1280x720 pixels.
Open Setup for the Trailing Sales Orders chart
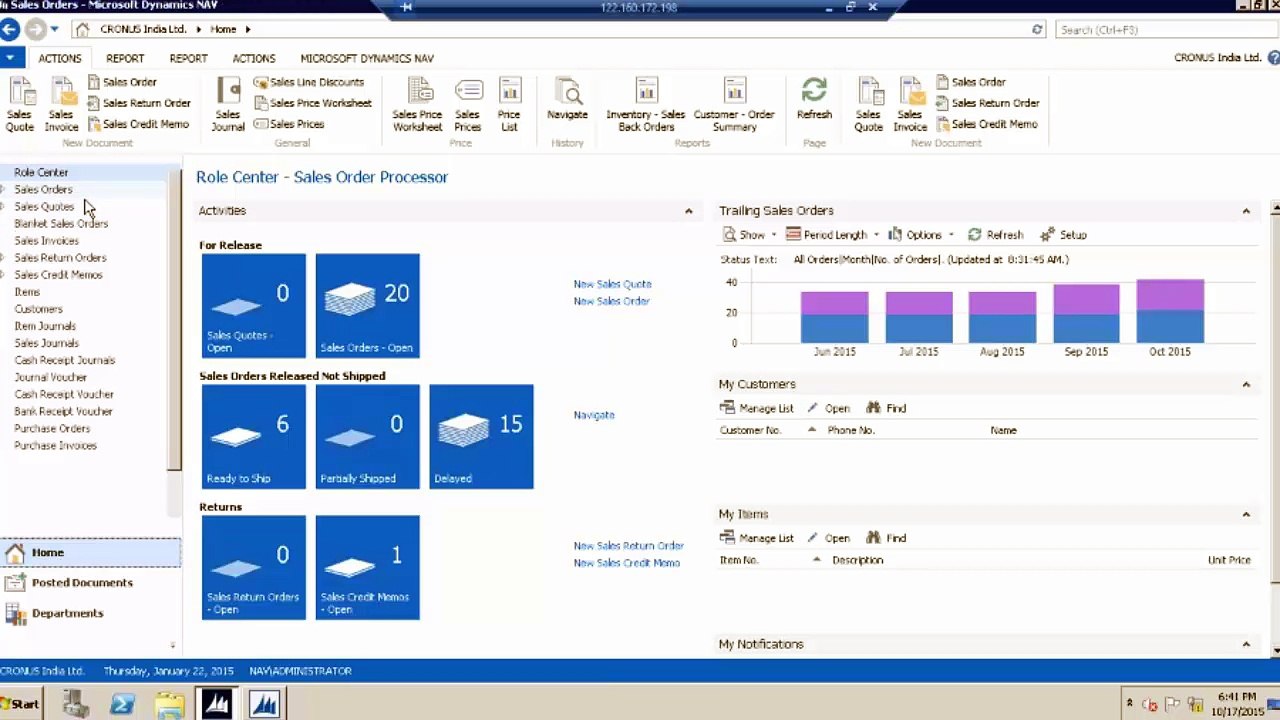coord(1063,235)
